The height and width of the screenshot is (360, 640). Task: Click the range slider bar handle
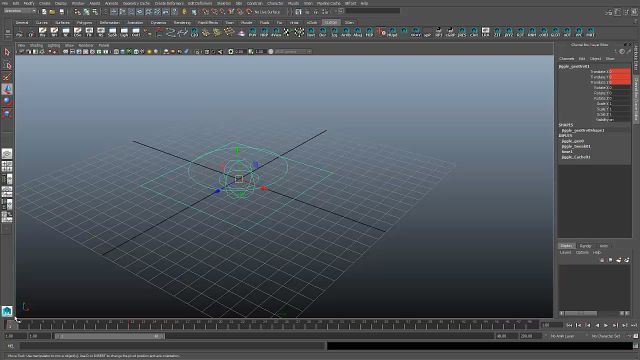109,336
